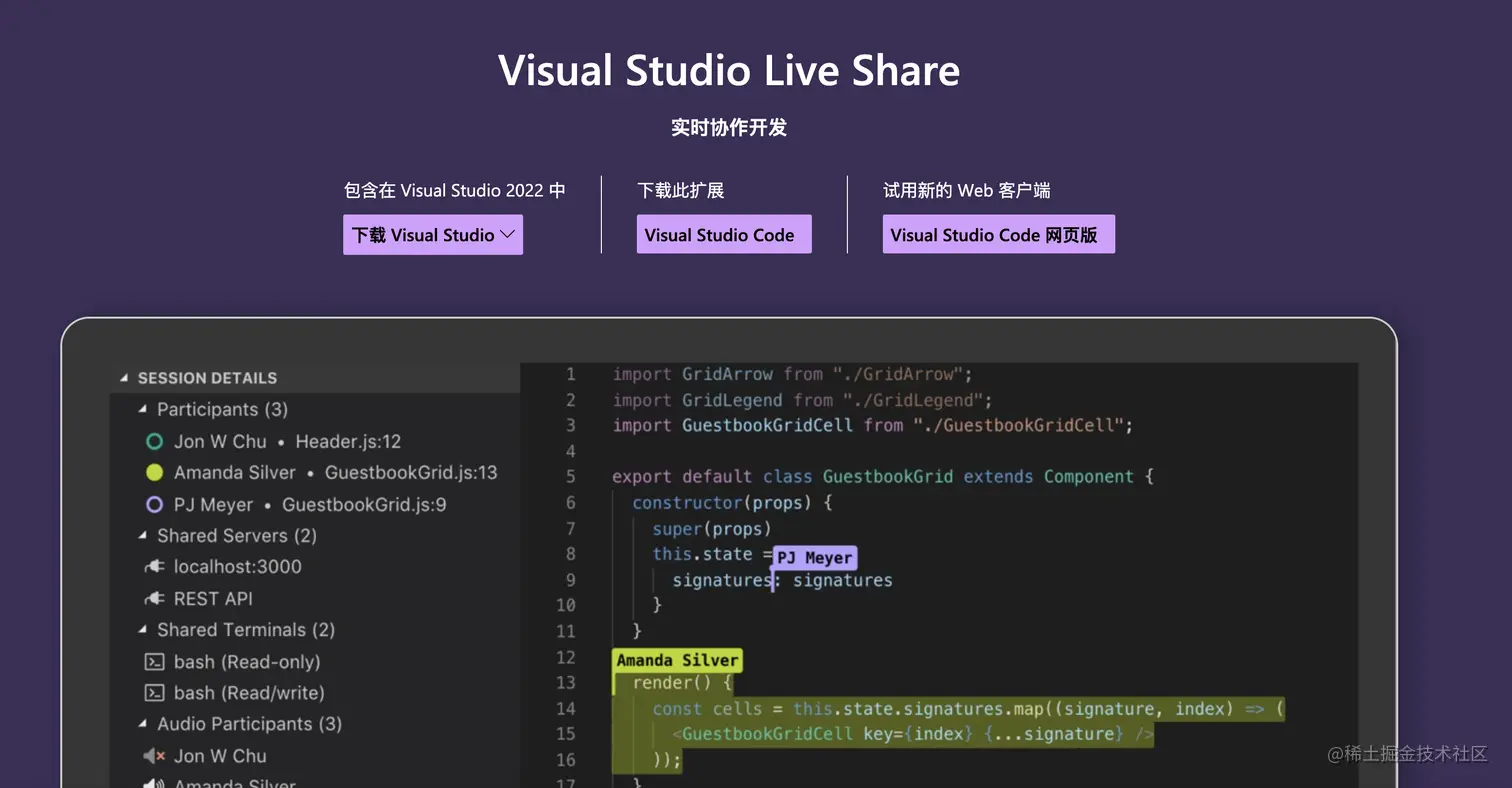Click the muted speaker icon by Jon W Chu
1512x788 pixels.
tap(154, 756)
